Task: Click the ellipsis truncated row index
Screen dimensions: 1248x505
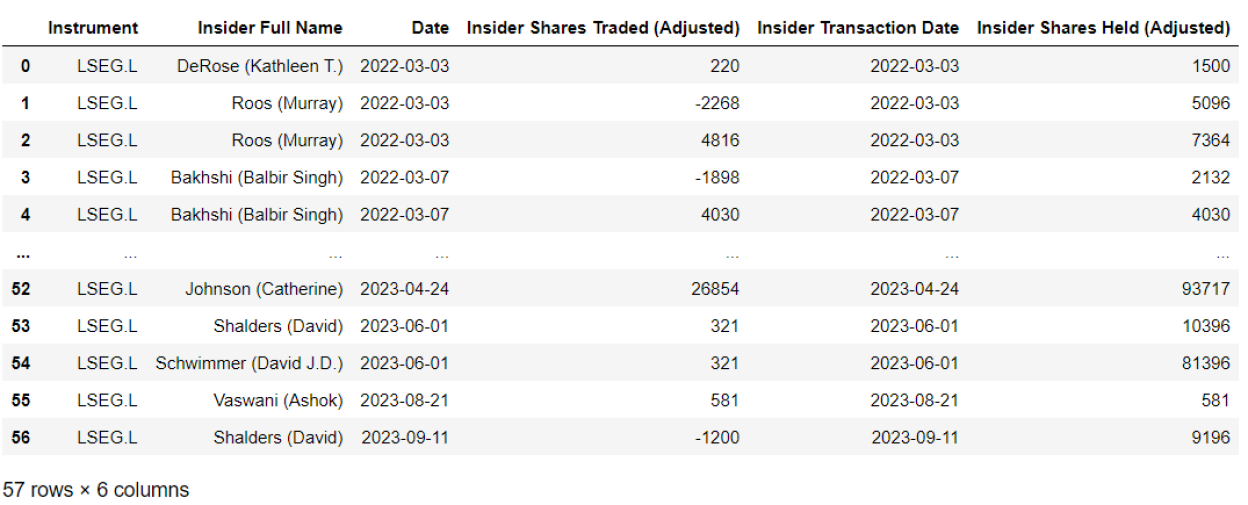Action: pyautogui.click(x=24, y=254)
